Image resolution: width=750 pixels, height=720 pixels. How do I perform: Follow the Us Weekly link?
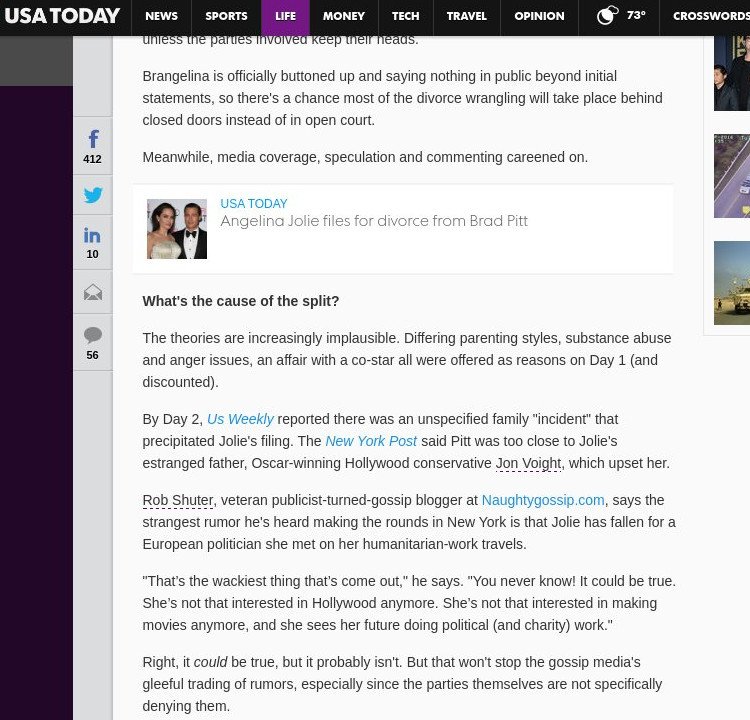pyautogui.click(x=240, y=419)
